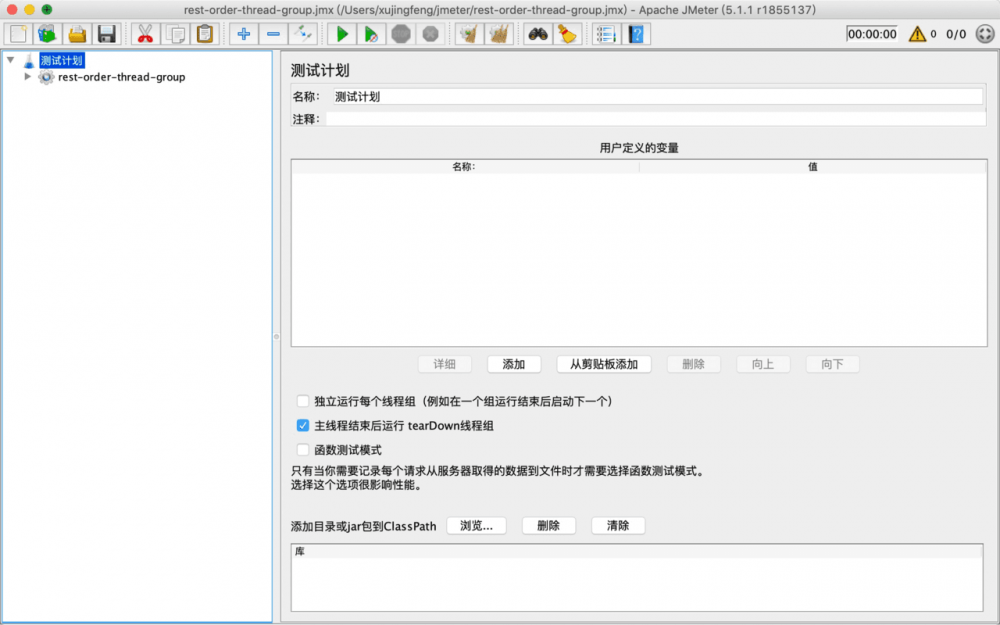Click the 浏览 button to add a jar

[x=476, y=525]
